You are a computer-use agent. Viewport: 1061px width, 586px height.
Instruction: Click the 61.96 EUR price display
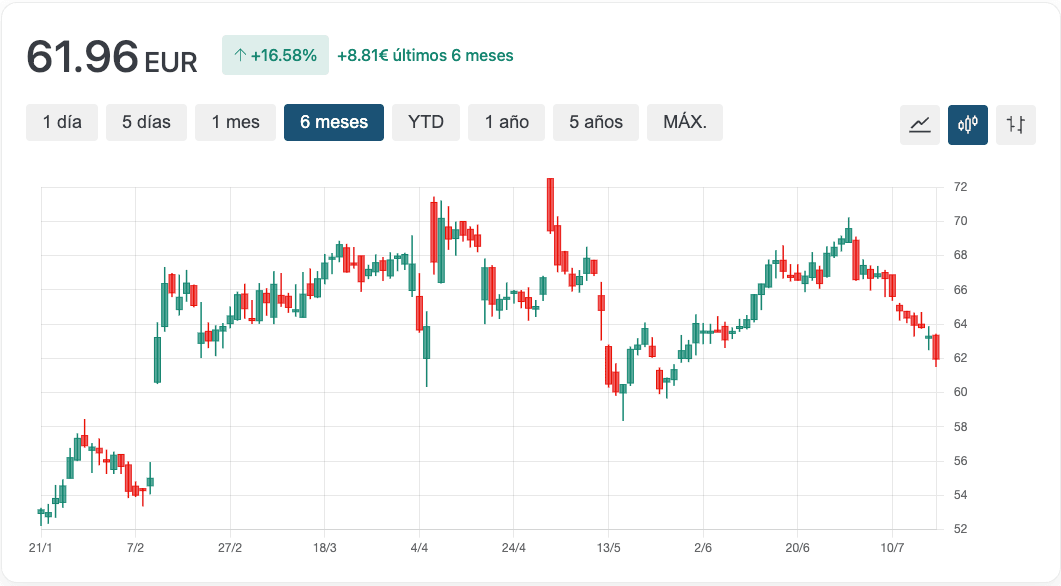tap(112, 58)
